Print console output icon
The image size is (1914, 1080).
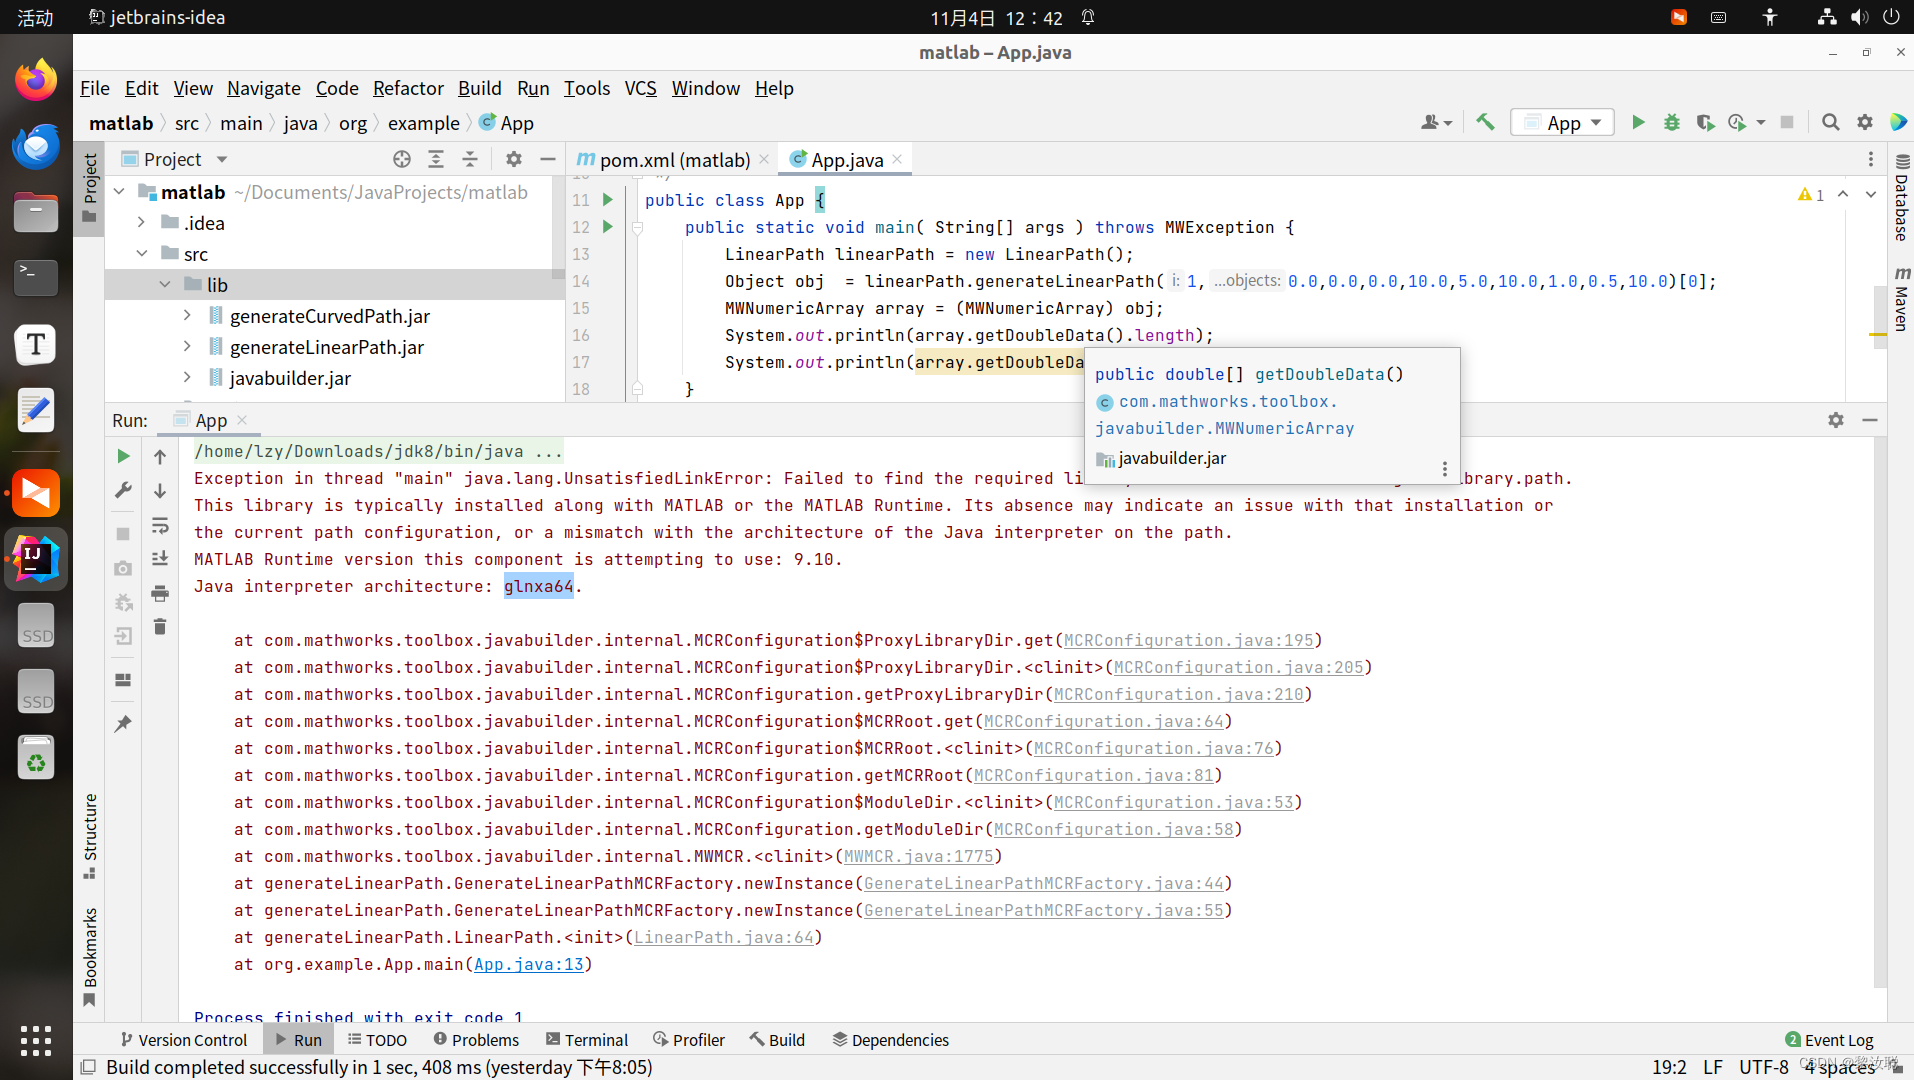coord(160,594)
